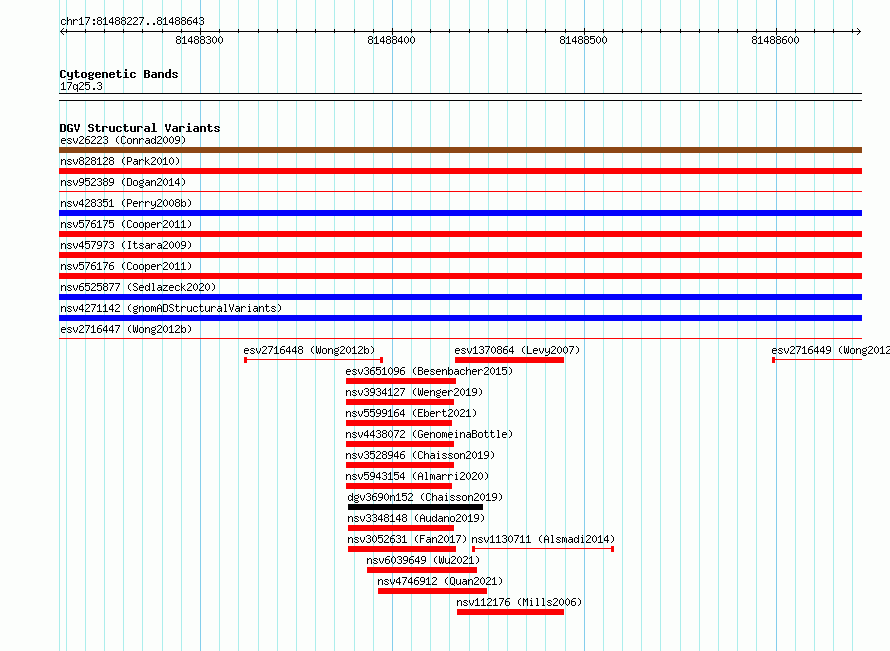Select the nsv3934127 (Wenger2019) label
Image resolution: width=890 pixels, height=651 pixels.
(x=414, y=392)
